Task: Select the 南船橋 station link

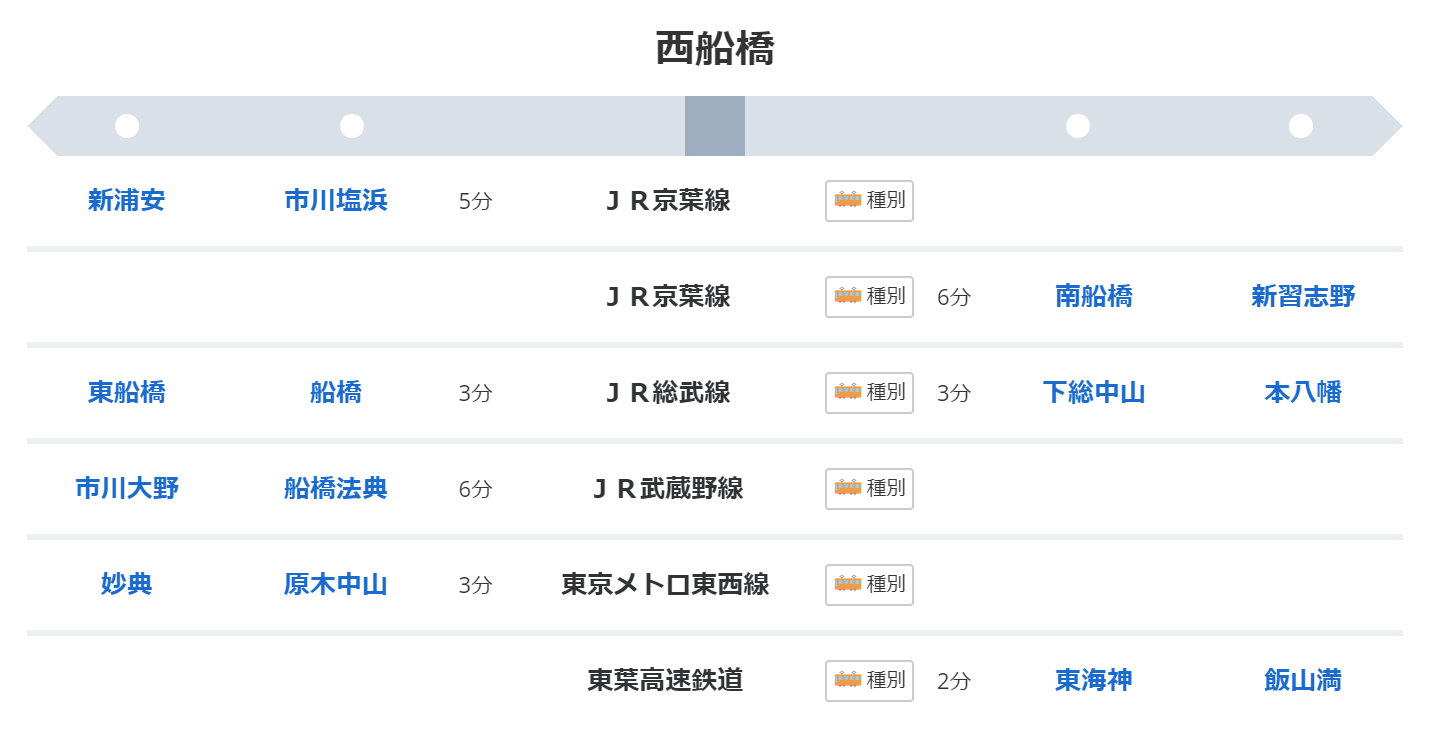Action: pyautogui.click(x=1093, y=296)
